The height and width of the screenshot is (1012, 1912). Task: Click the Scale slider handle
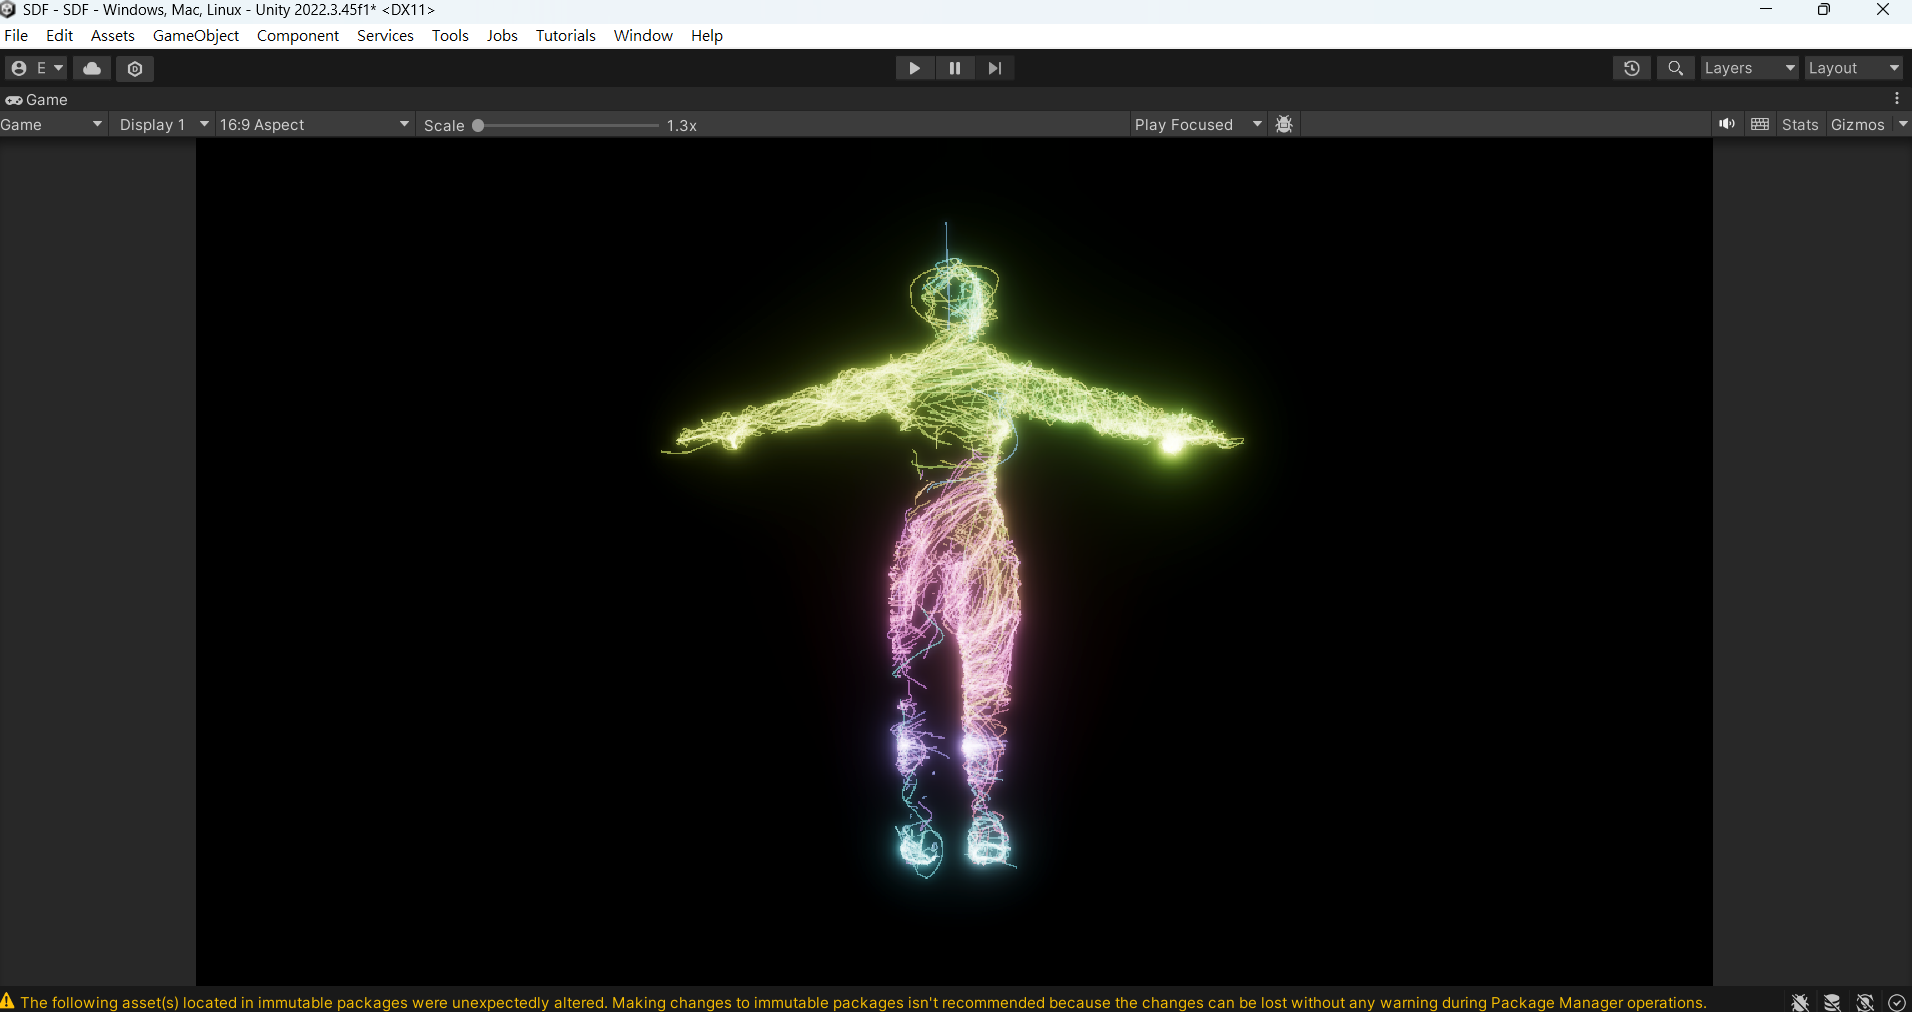(x=478, y=125)
